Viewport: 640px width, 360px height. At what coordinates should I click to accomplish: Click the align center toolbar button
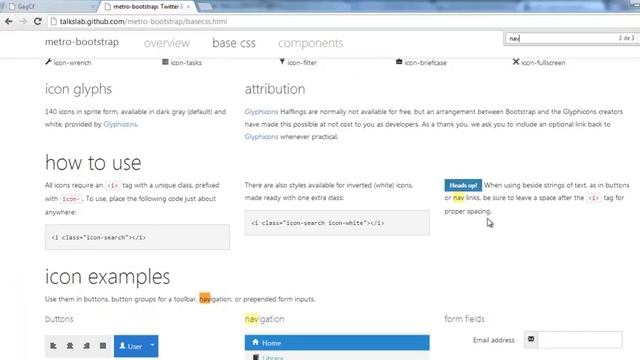tap(70, 346)
